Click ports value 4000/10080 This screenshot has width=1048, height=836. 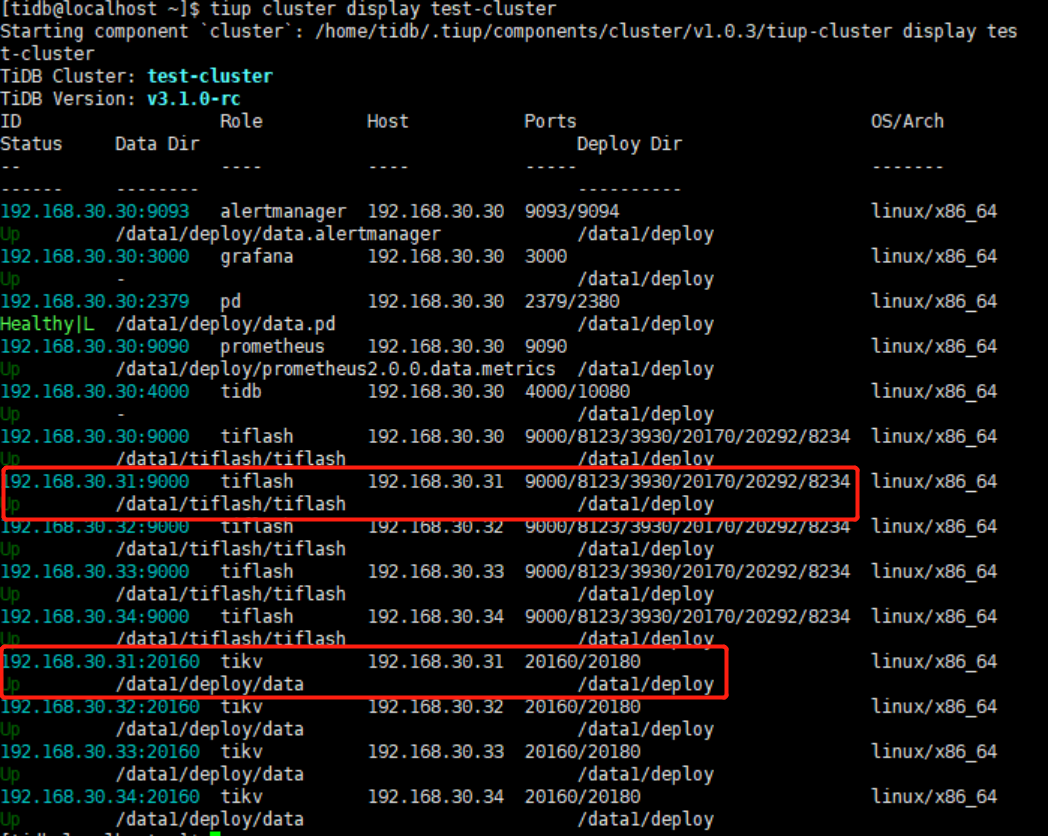point(577,392)
